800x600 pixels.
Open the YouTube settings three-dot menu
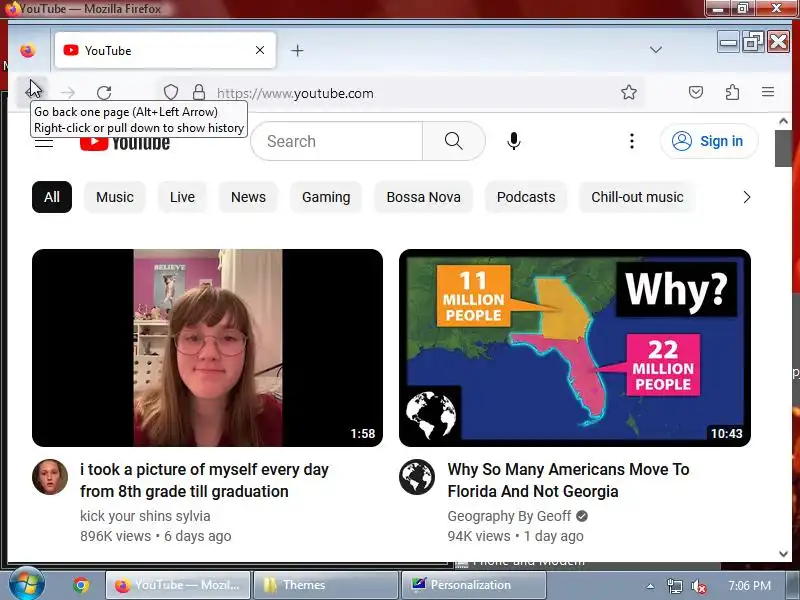tap(632, 141)
